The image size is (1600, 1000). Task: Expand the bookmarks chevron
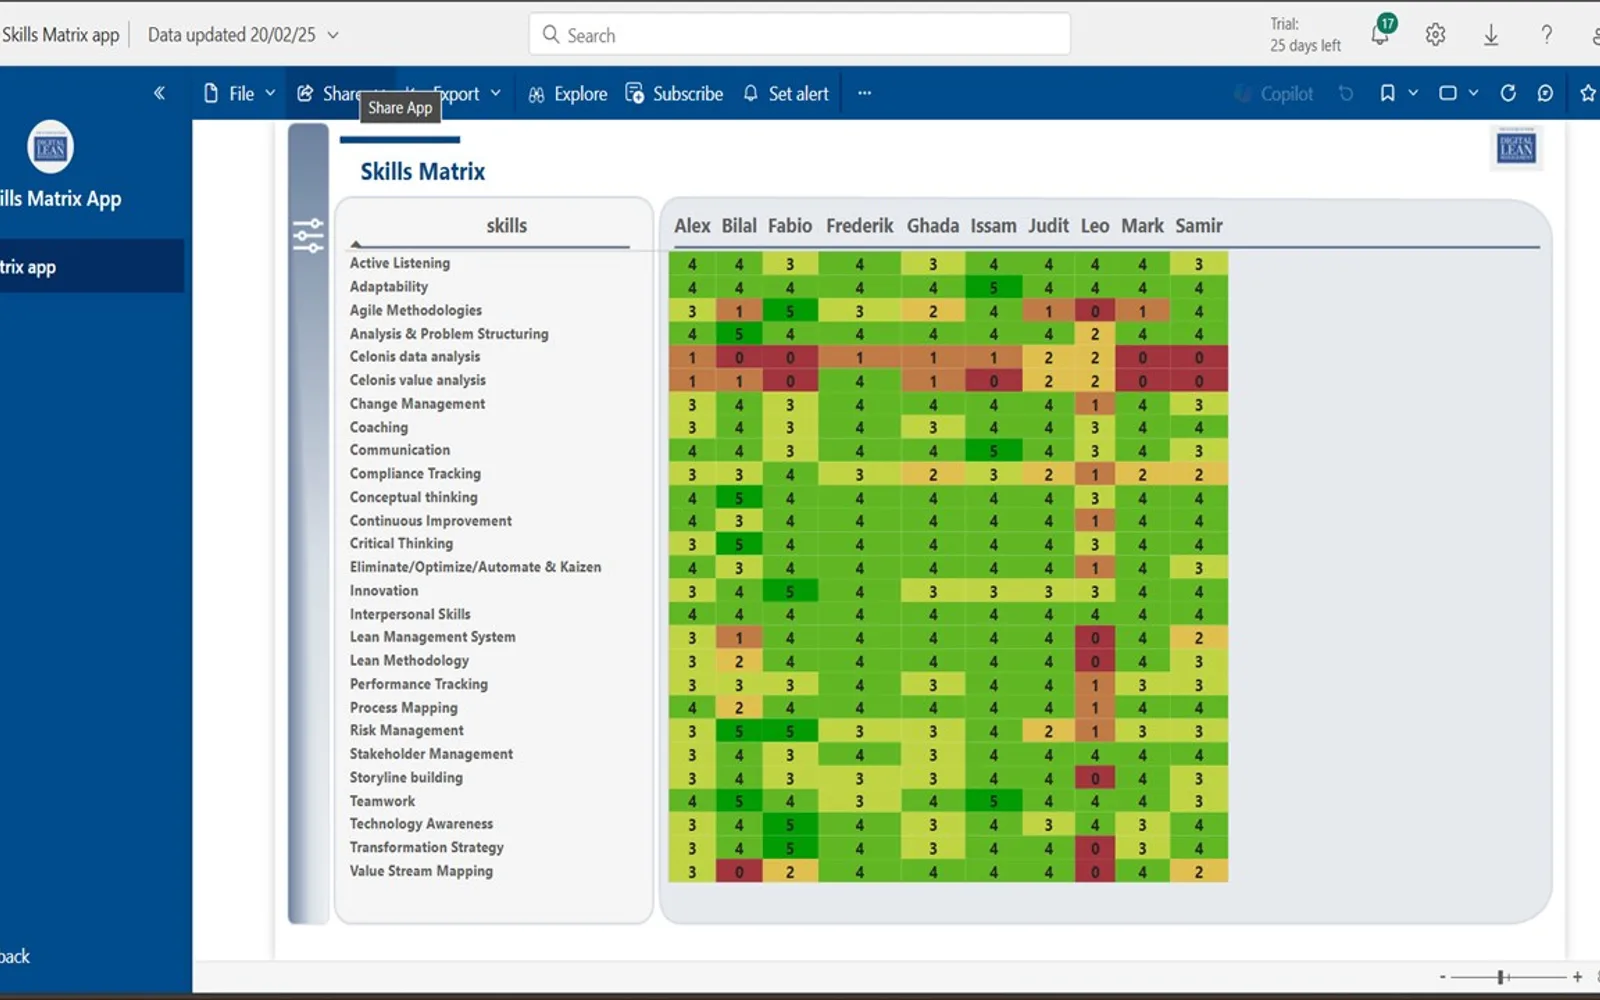pos(1413,93)
